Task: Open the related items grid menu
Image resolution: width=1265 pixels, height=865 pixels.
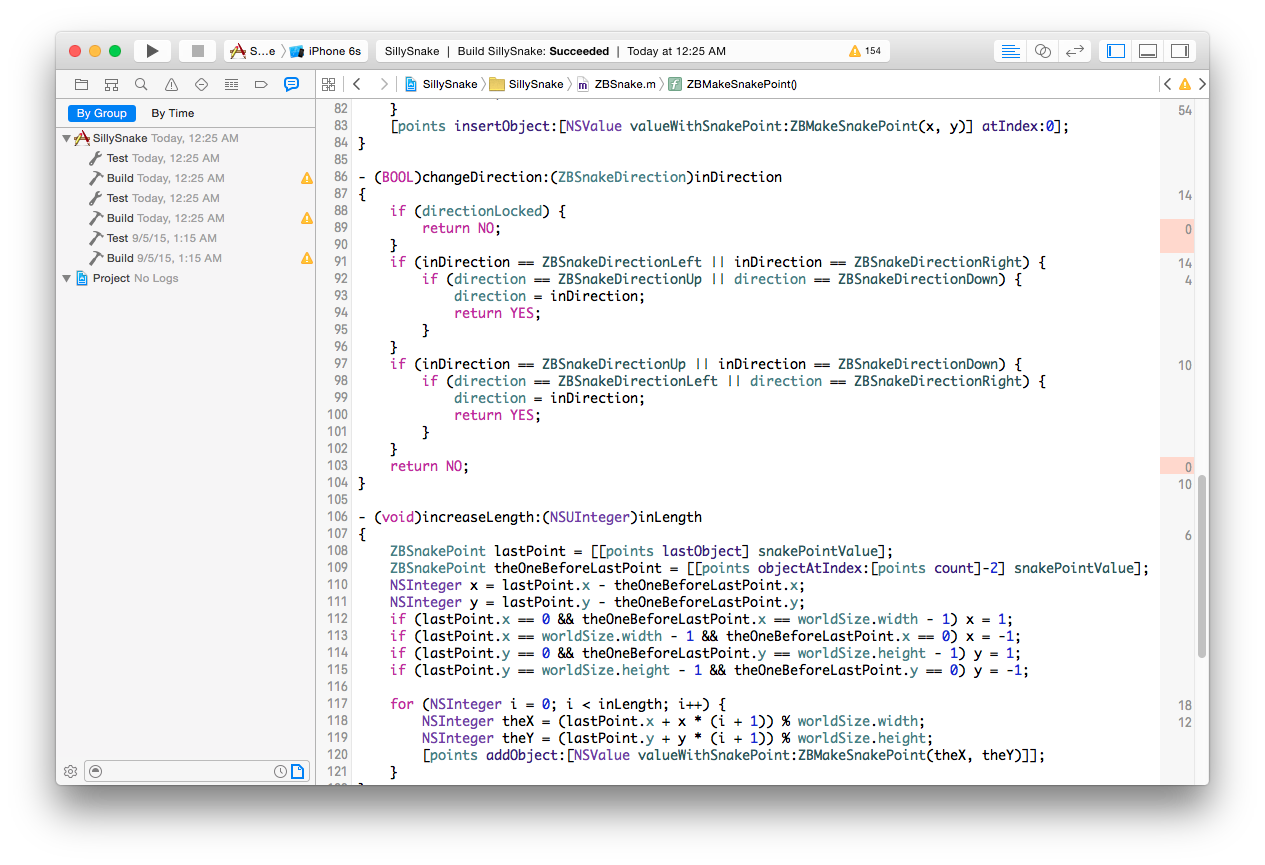Action: (x=328, y=85)
